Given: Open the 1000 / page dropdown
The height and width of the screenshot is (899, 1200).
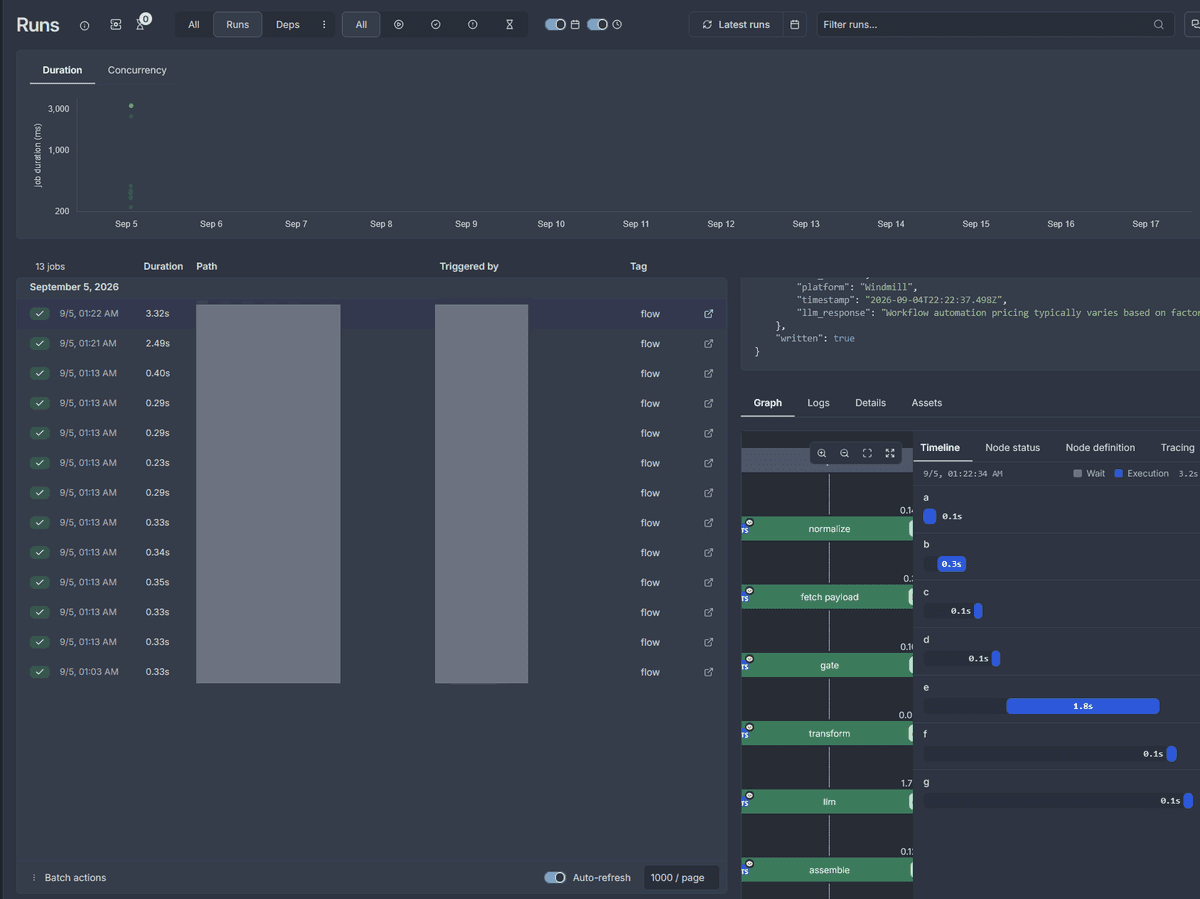Looking at the screenshot, I should (680, 878).
